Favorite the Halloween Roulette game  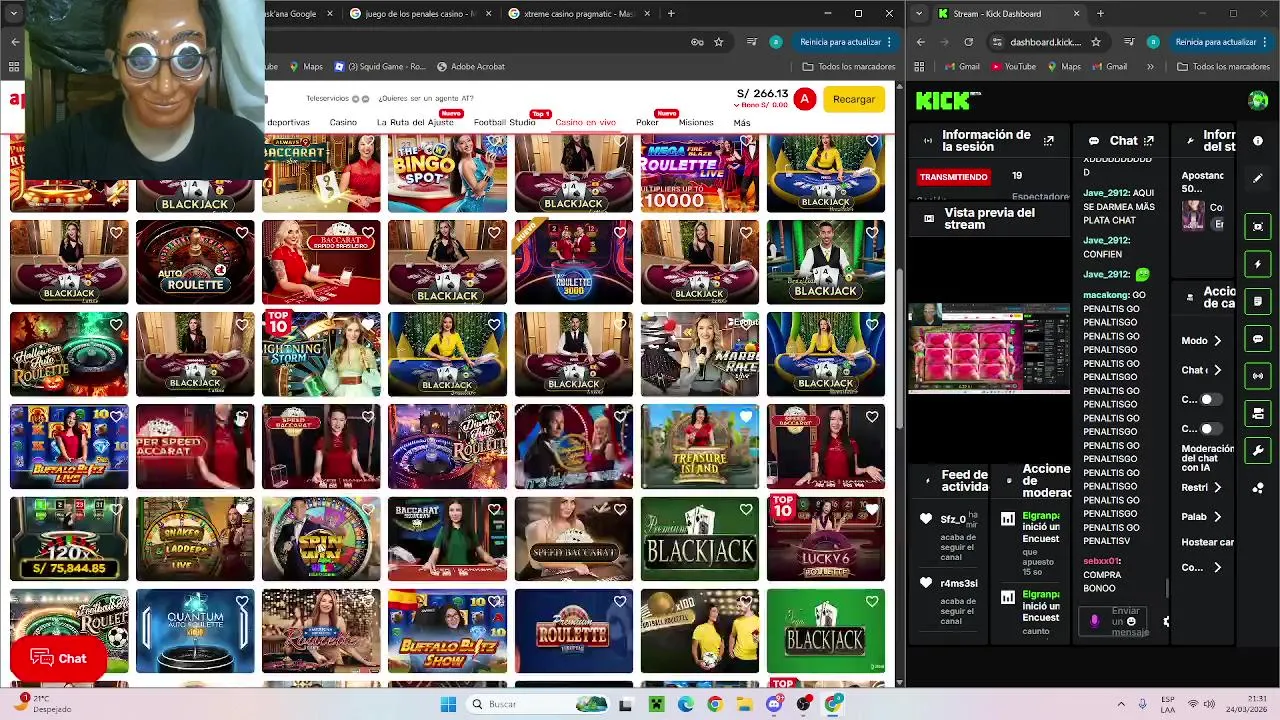coord(116,325)
